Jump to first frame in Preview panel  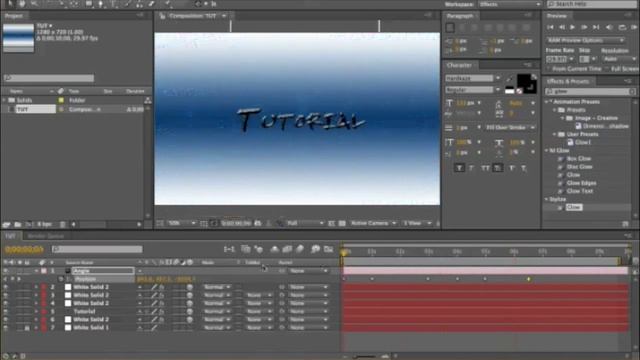pos(551,27)
